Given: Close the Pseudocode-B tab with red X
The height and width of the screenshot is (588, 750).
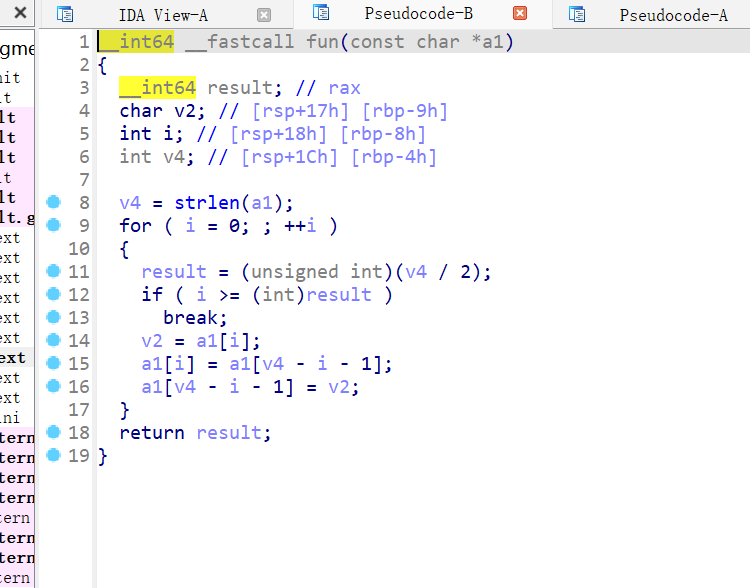Looking at the screenshot, I should (520, 13).
